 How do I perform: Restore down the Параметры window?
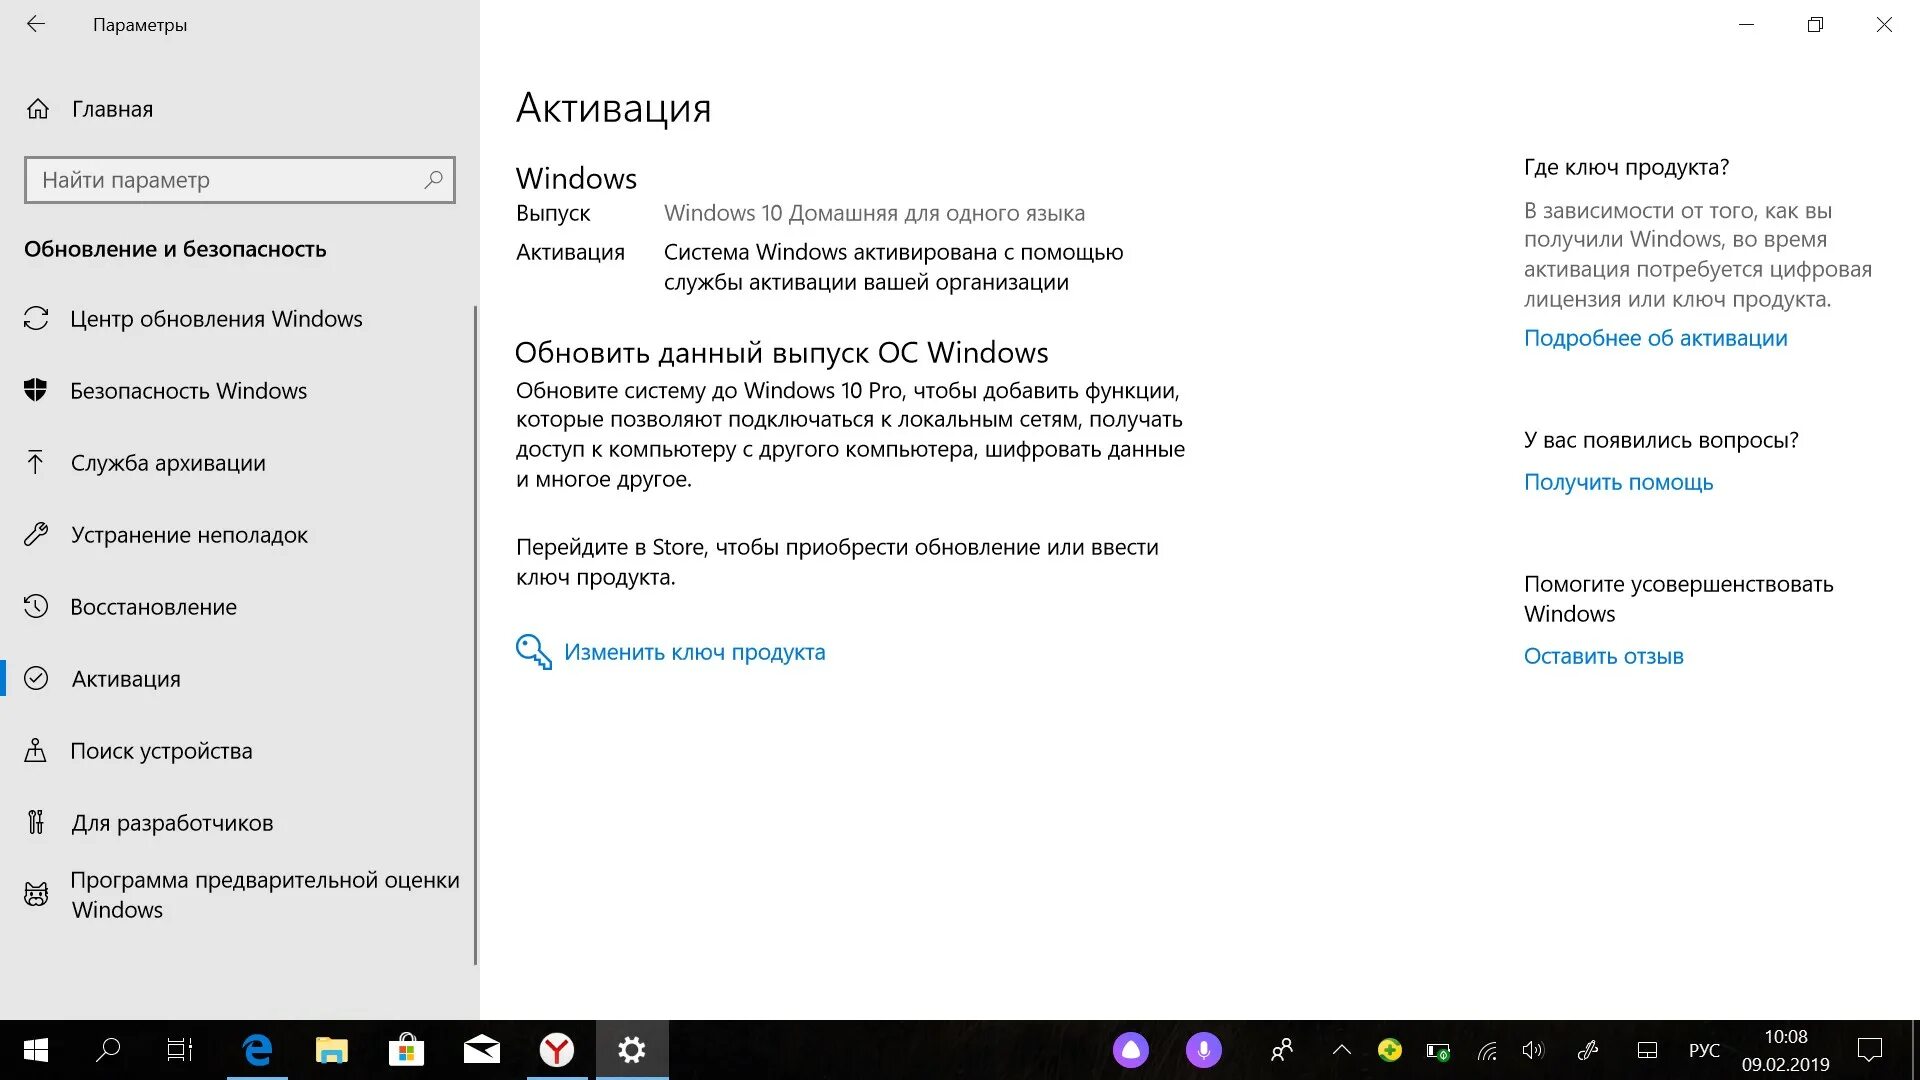pos(1815,24)
